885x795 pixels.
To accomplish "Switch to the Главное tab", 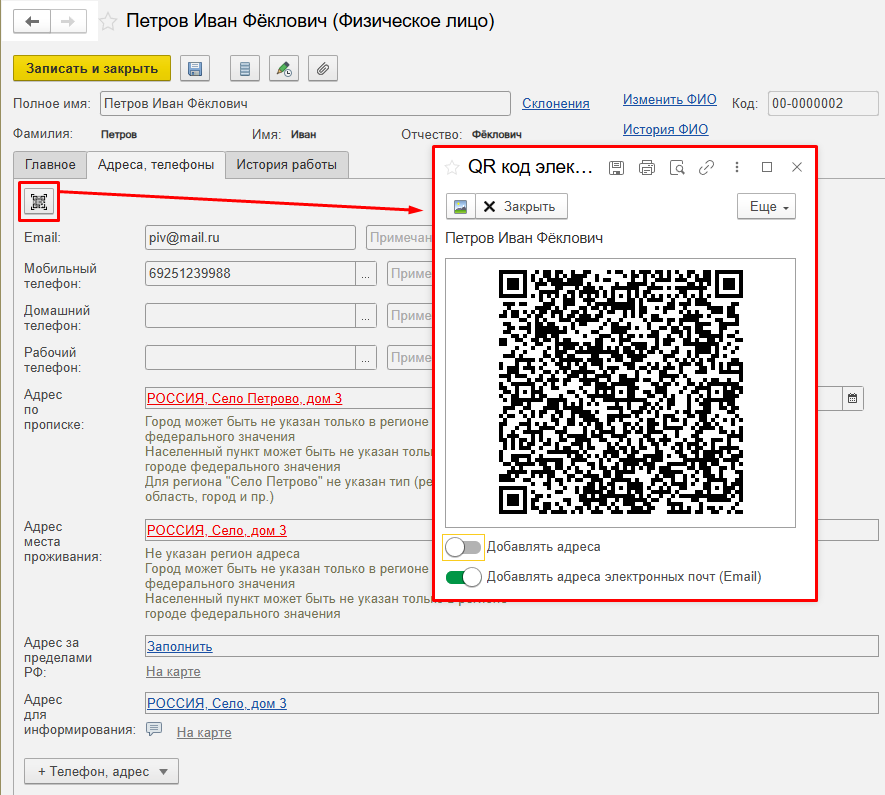I will (50, 165).
